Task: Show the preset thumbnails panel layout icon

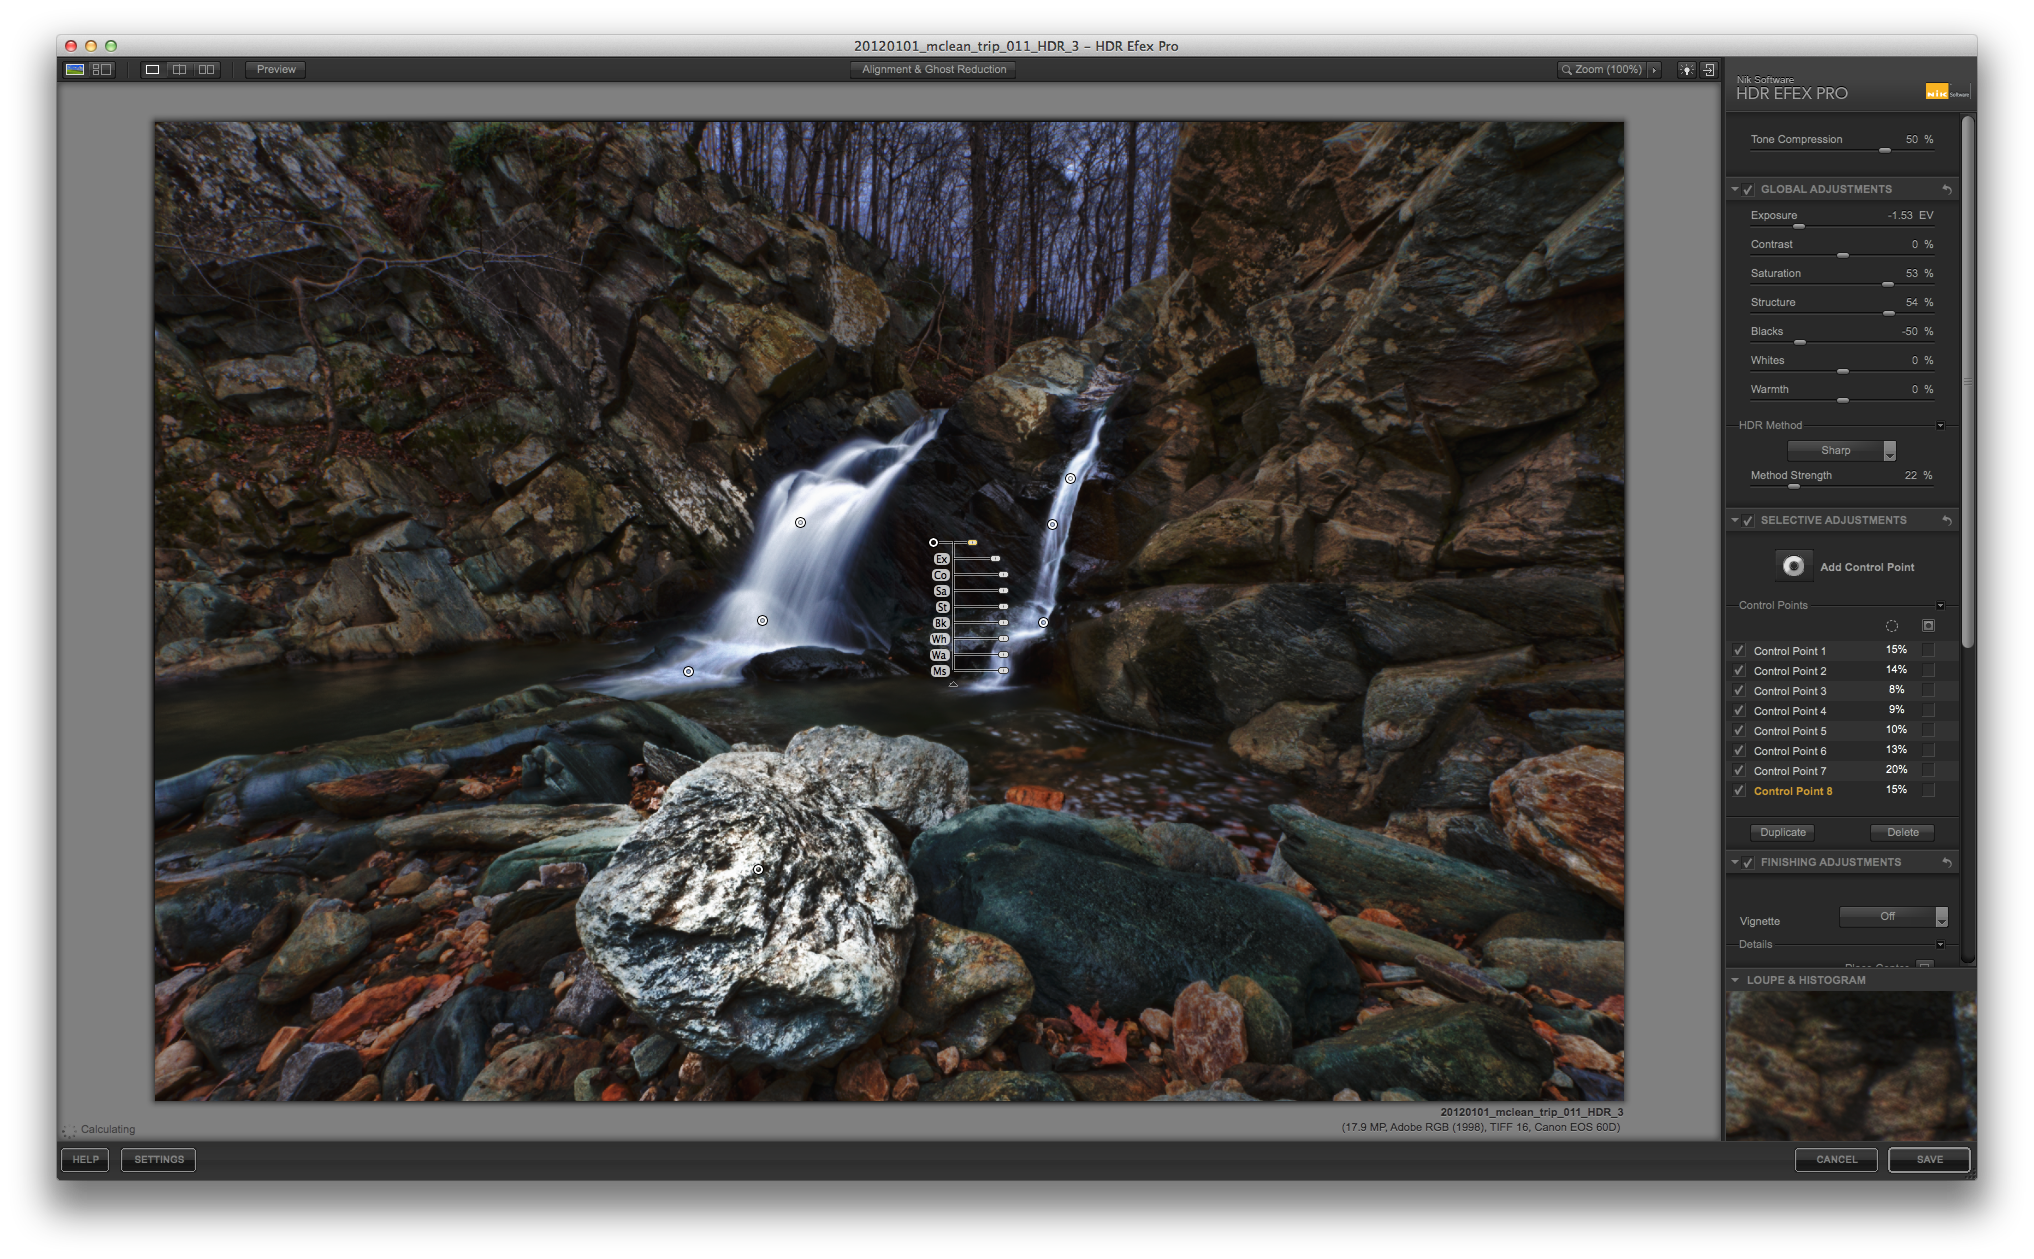Action: coord(102,70)
